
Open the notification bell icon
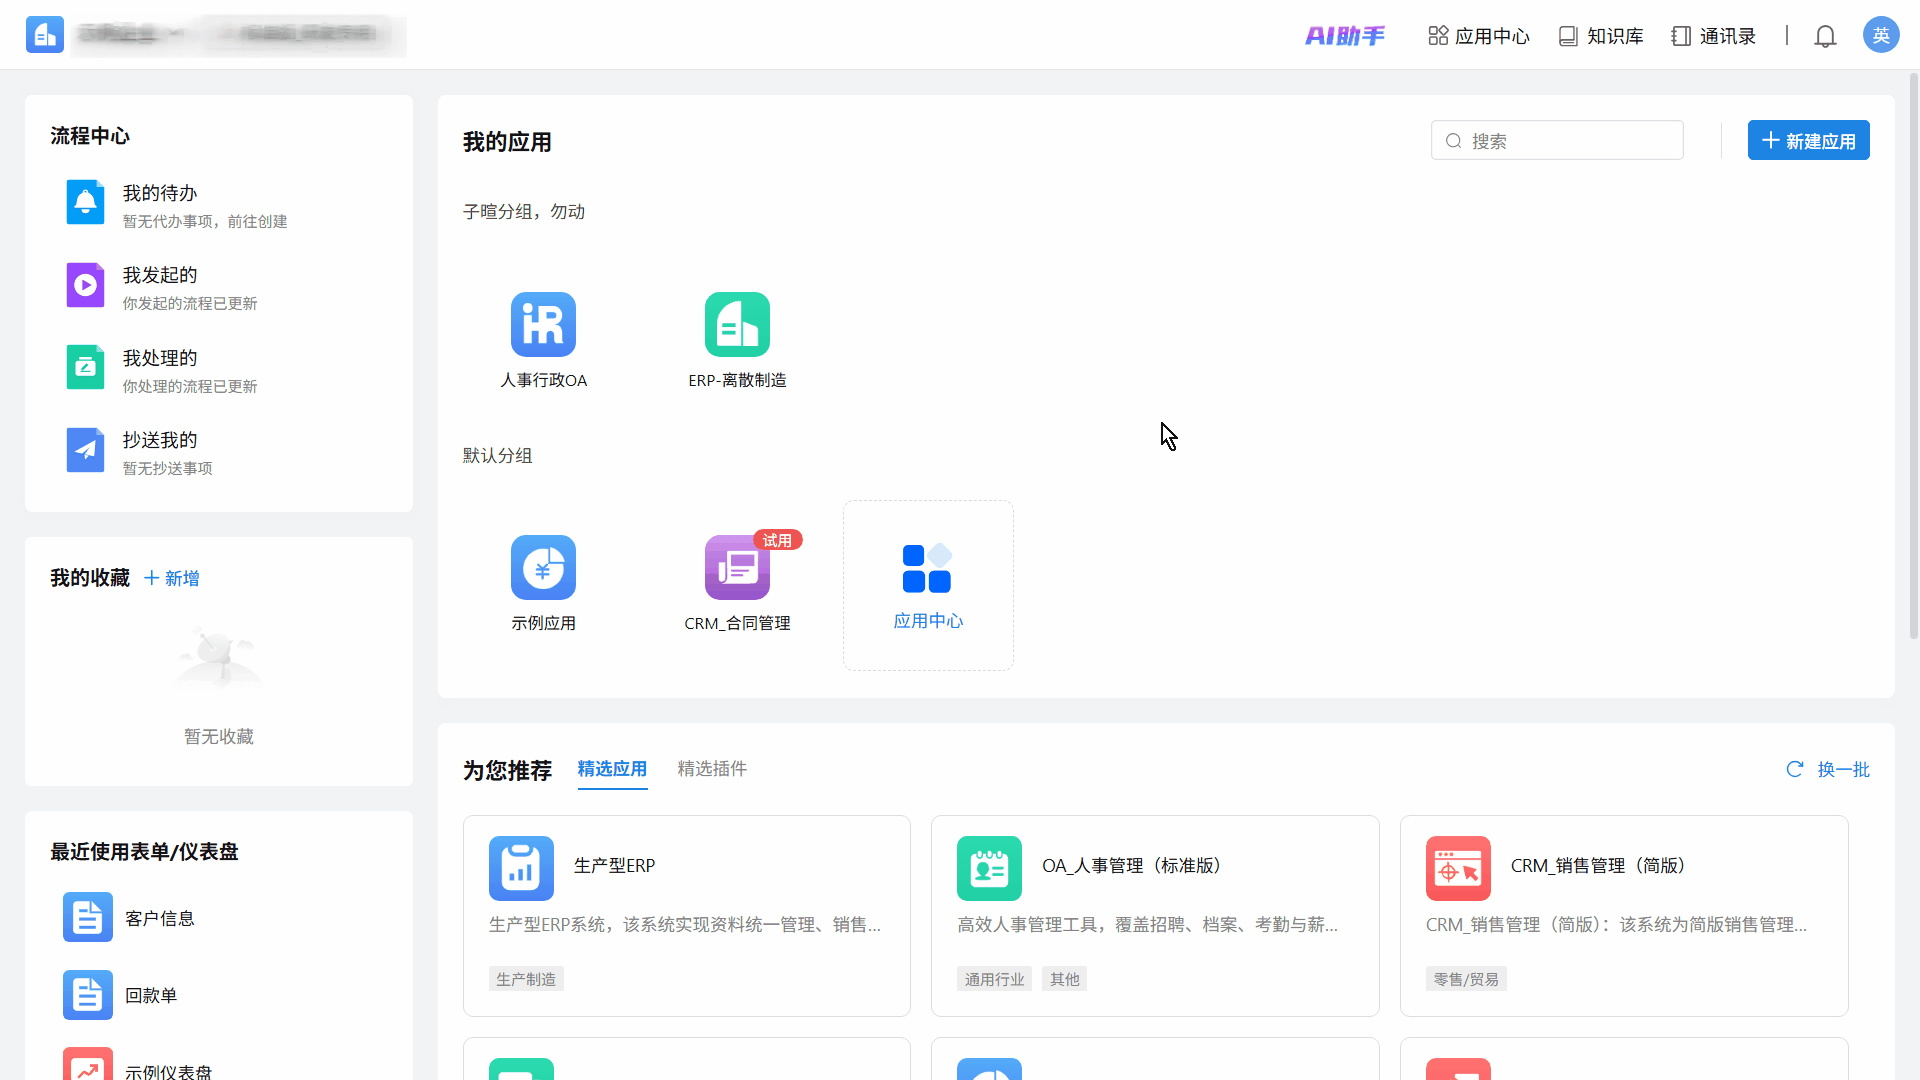(x=1825, y=37)
